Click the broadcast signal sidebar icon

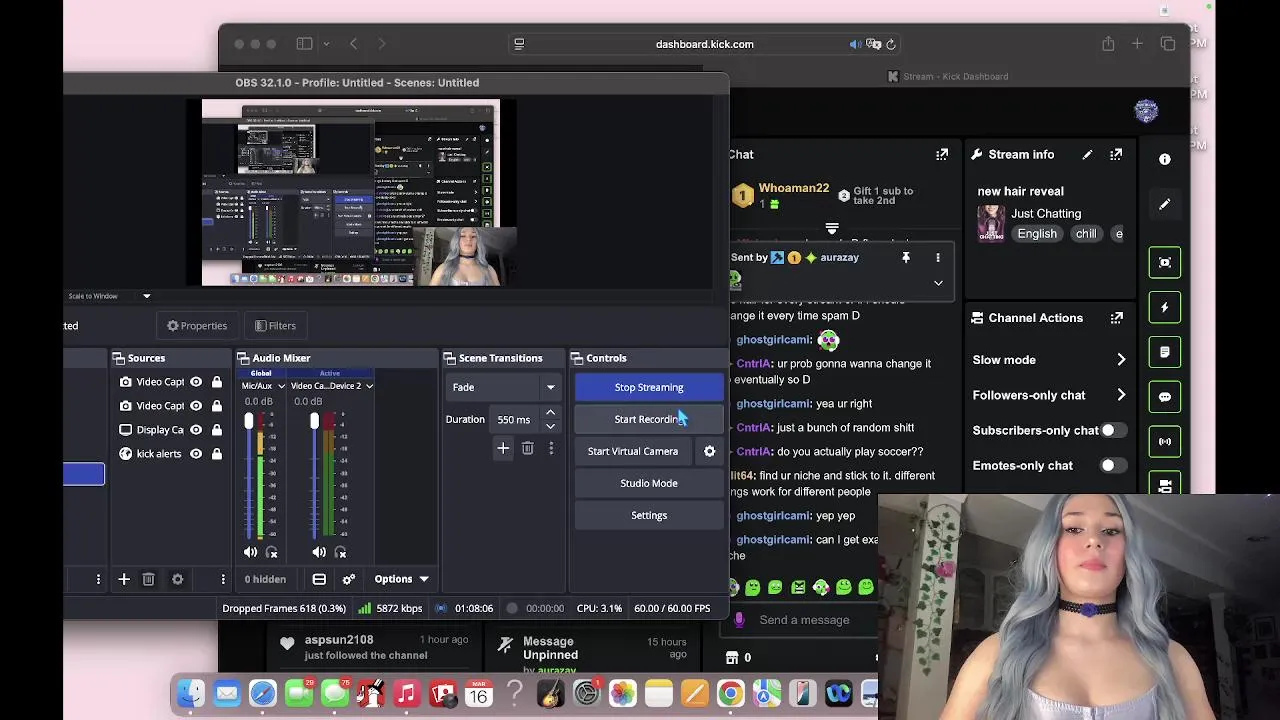(x=1165, y=441)
